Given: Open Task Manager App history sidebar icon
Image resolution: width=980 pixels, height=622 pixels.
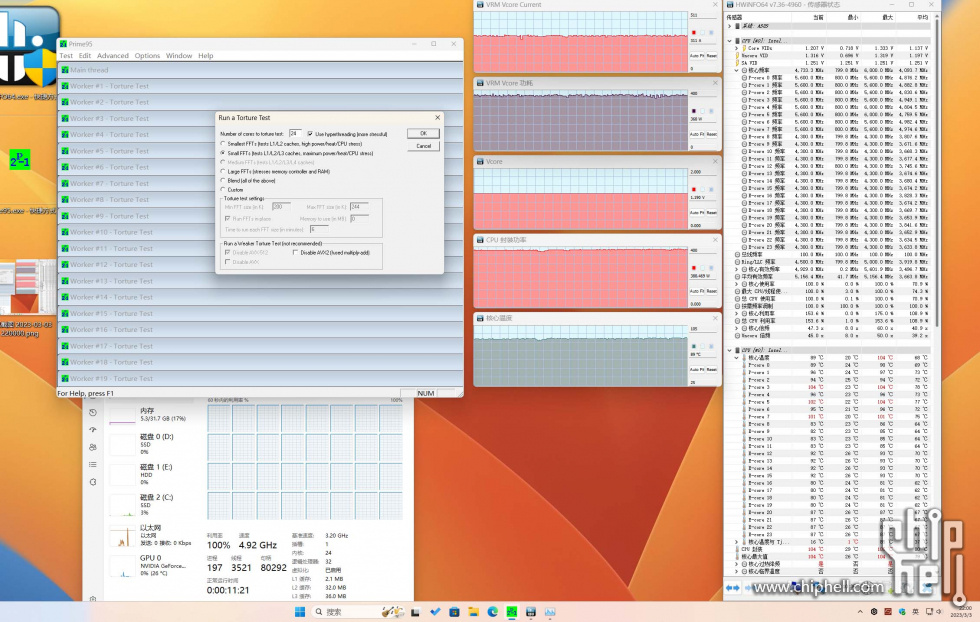Looking at the screenshot, I should [x=93, y=413].
